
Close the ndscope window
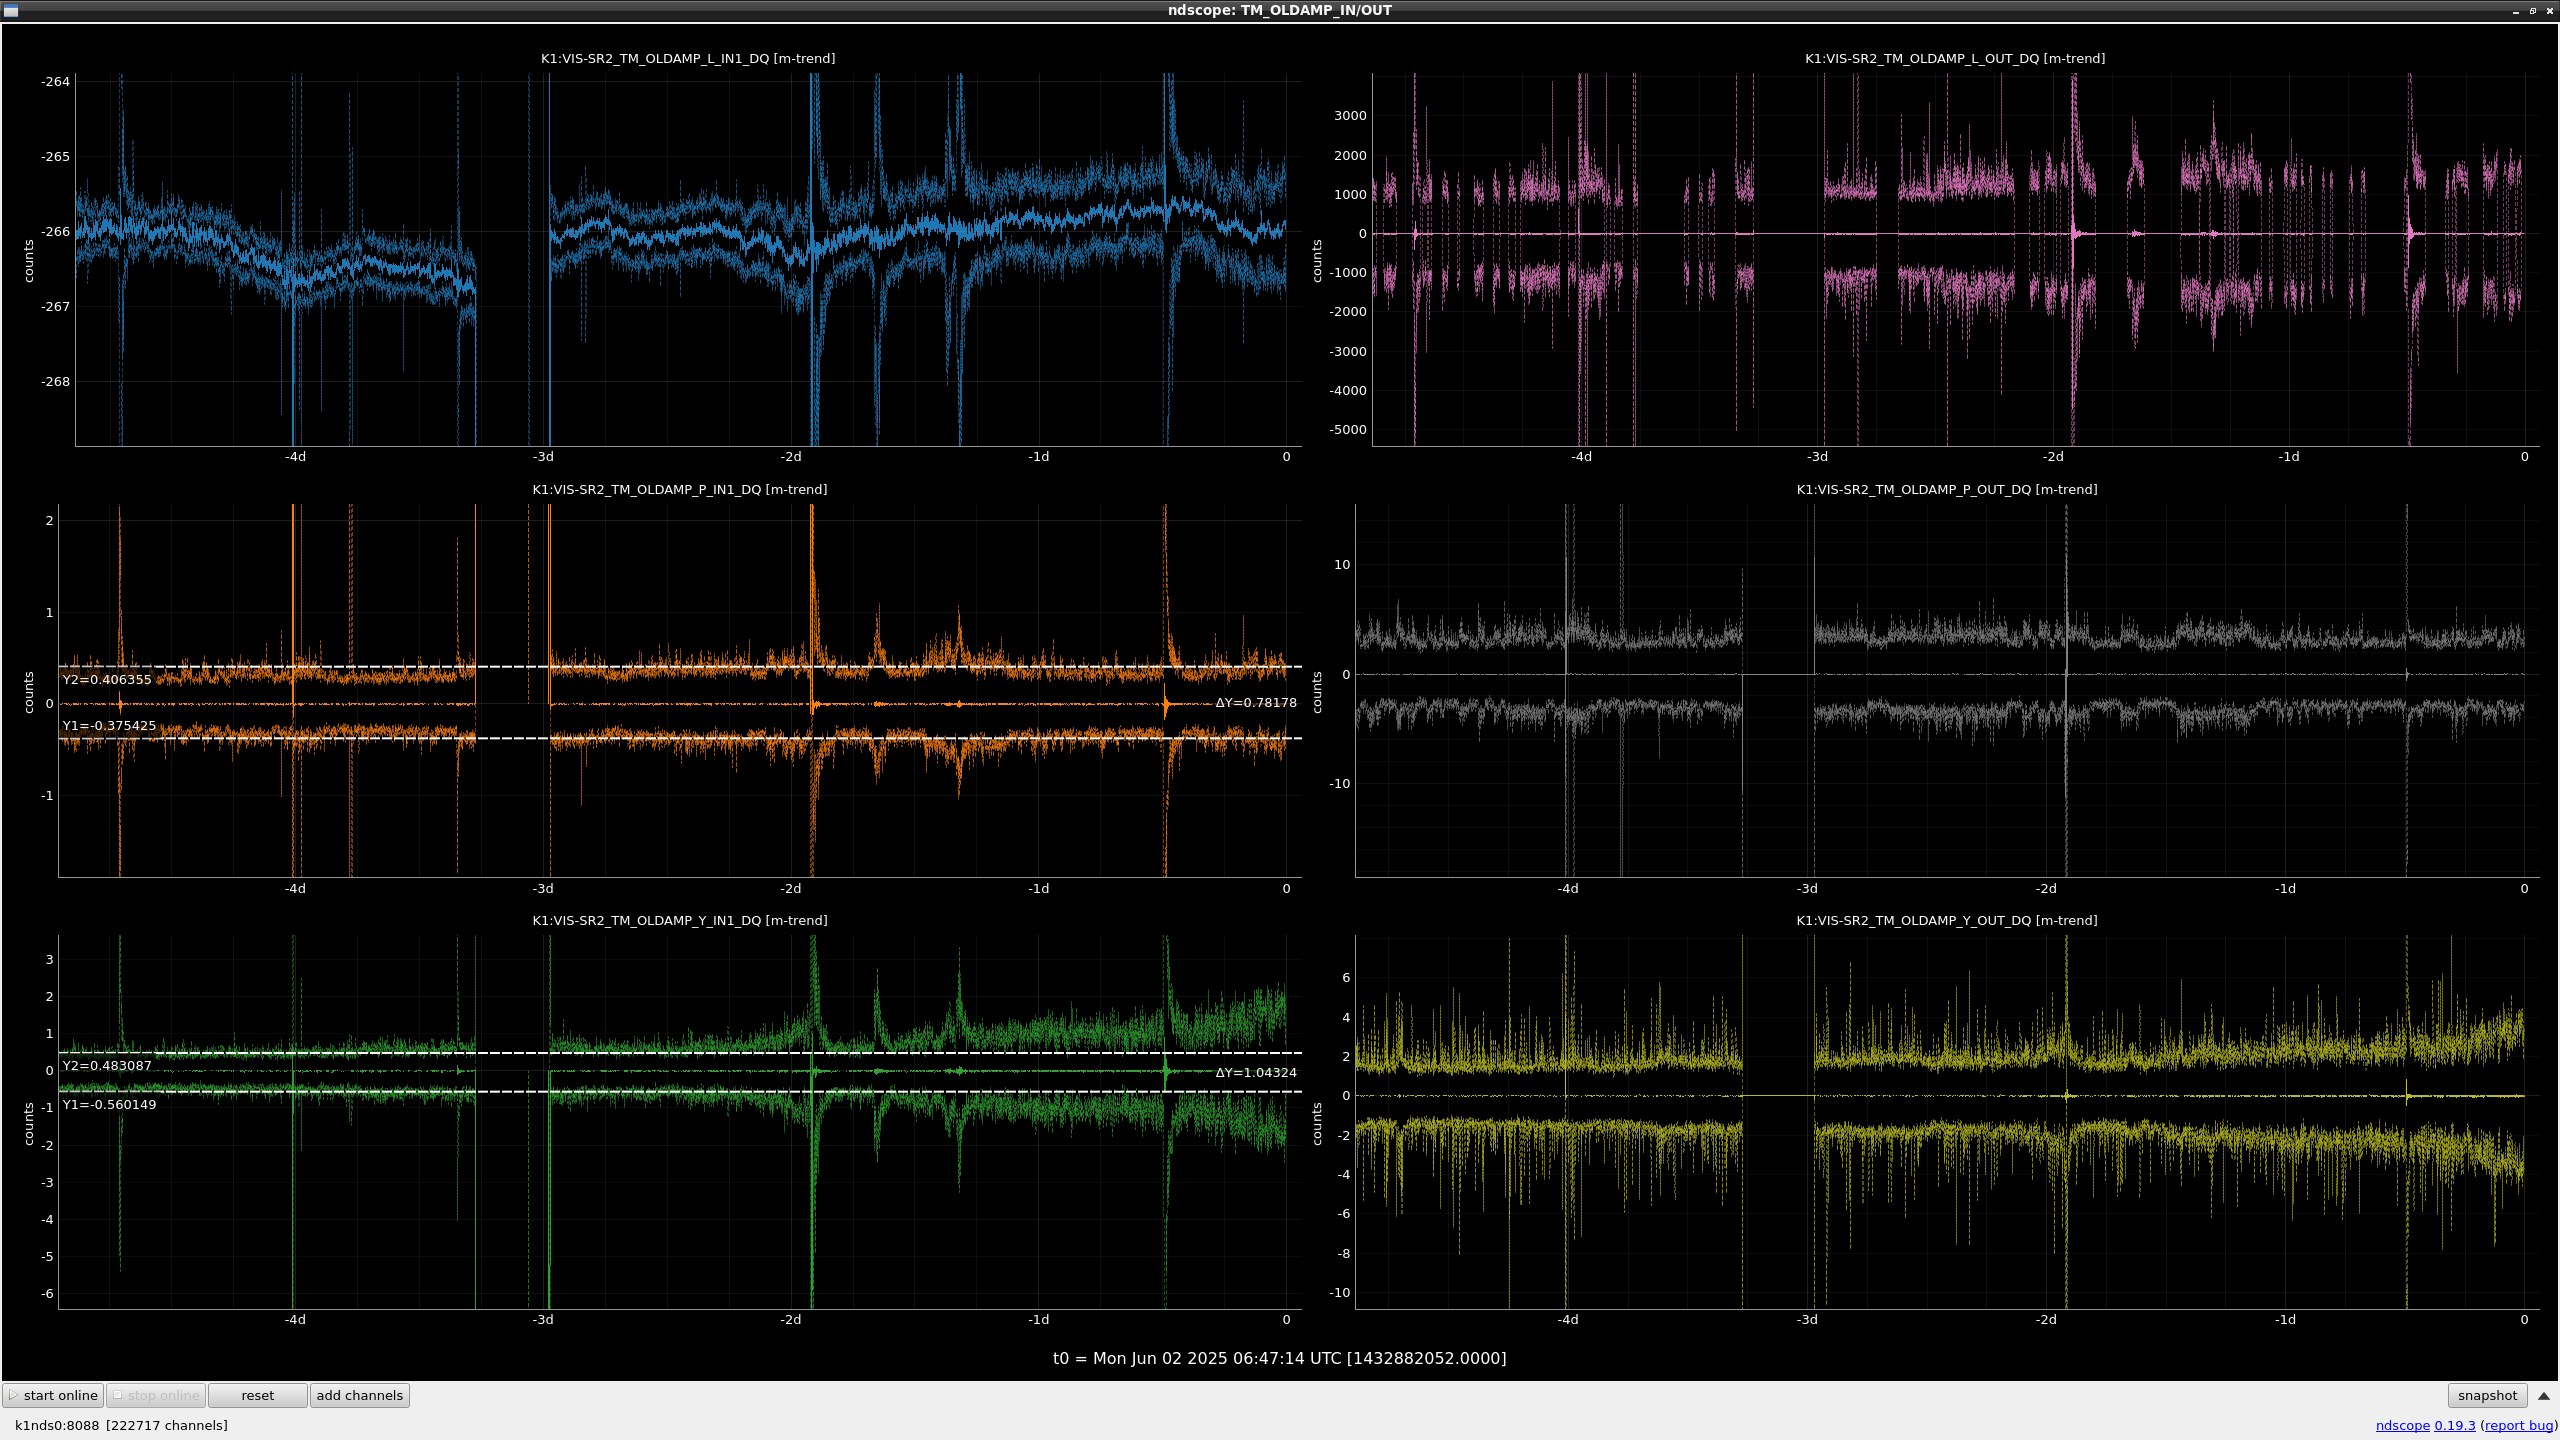(x=2550, y=10)
